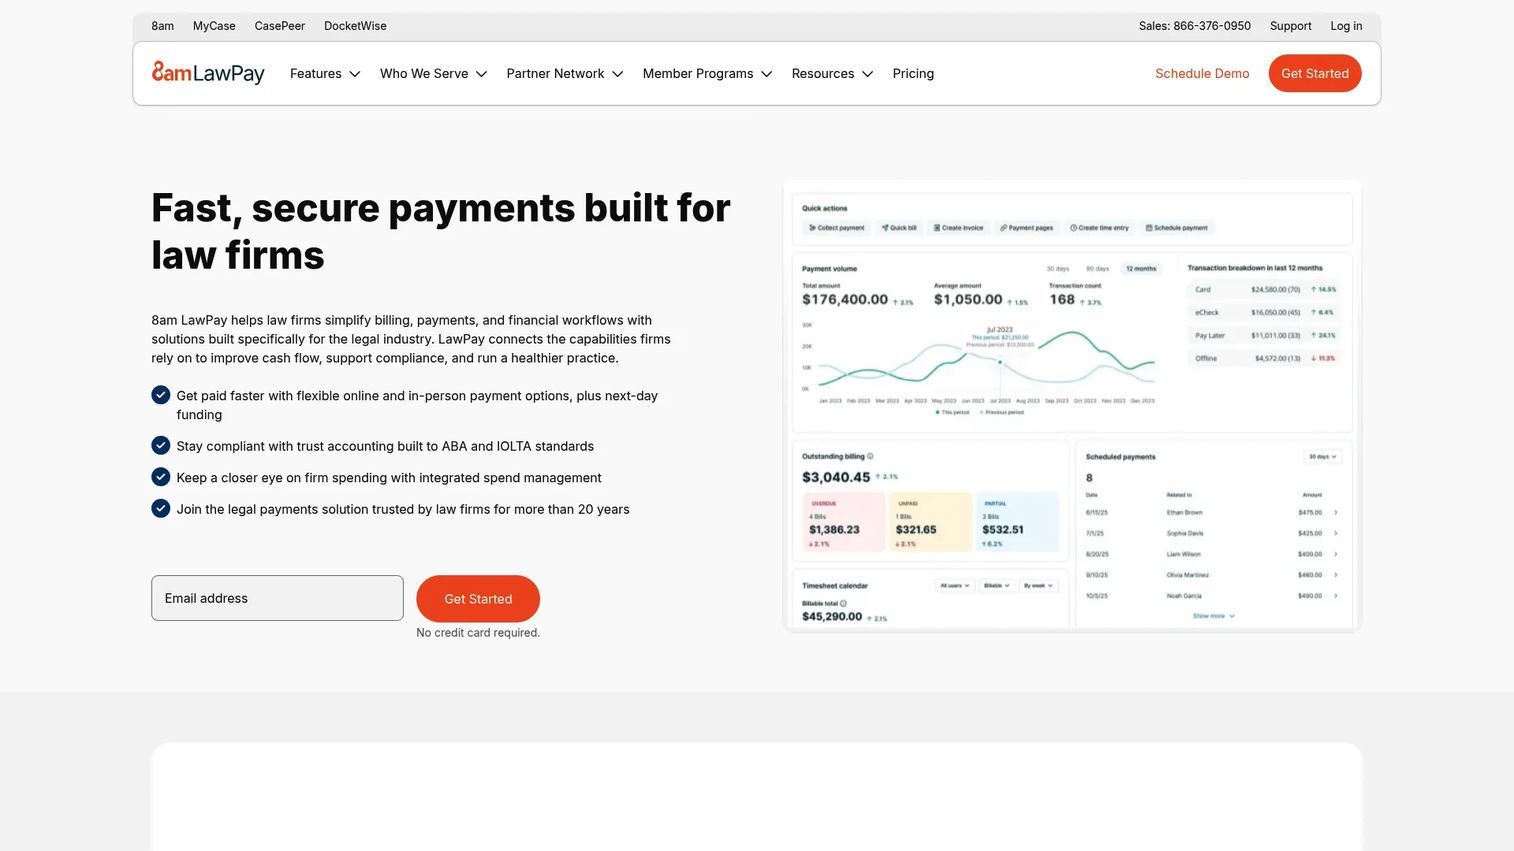Click checkmark icon beside 'Keep a closer eye'
Viewport: 1514px width, 851px height.
click(x=161, y=477)
